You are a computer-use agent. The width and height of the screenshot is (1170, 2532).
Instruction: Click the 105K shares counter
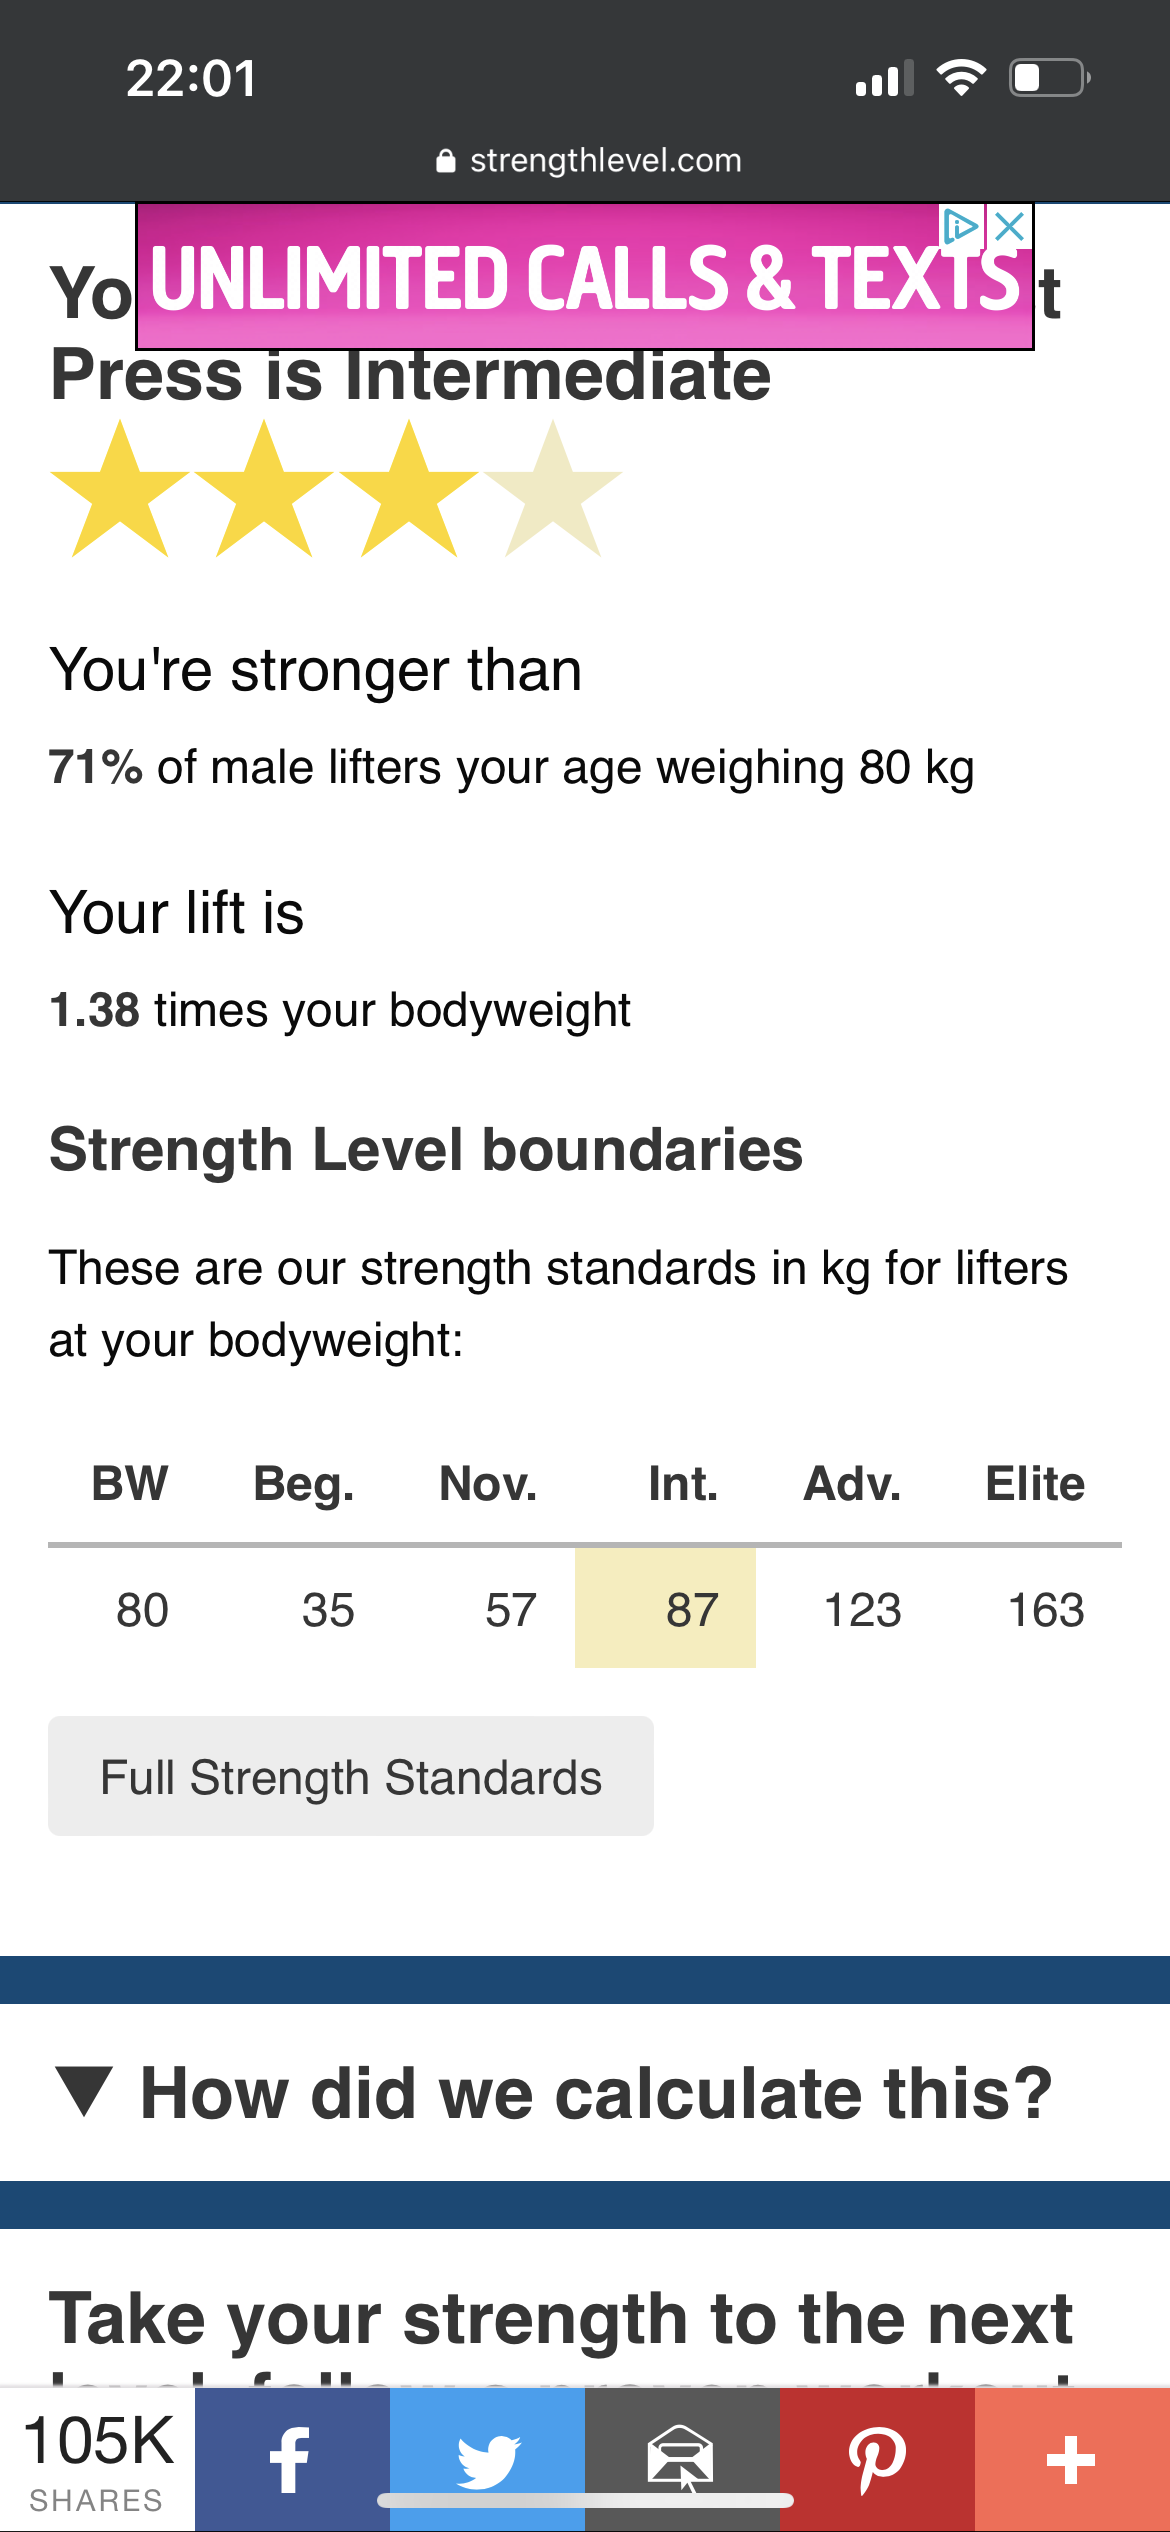point(97,2459)
